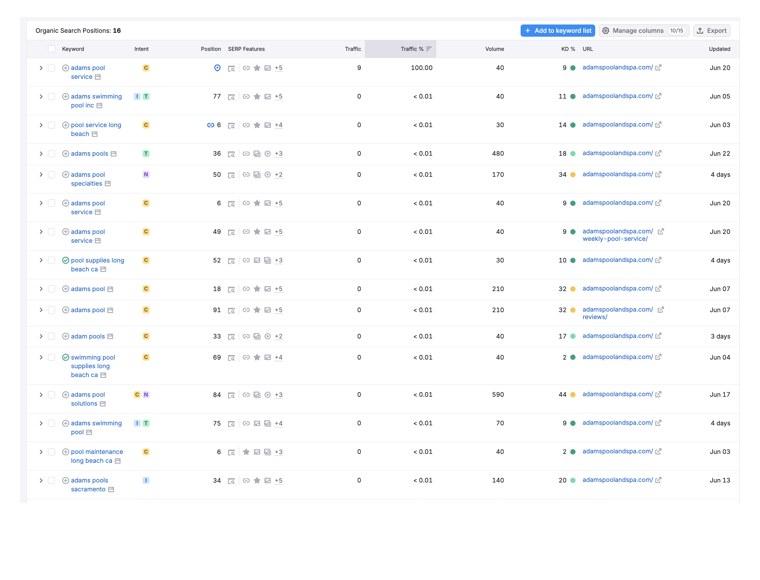Screen dimensions: 760x580
Task: Open the adams pool specialties keyword link
Action: 88,179
